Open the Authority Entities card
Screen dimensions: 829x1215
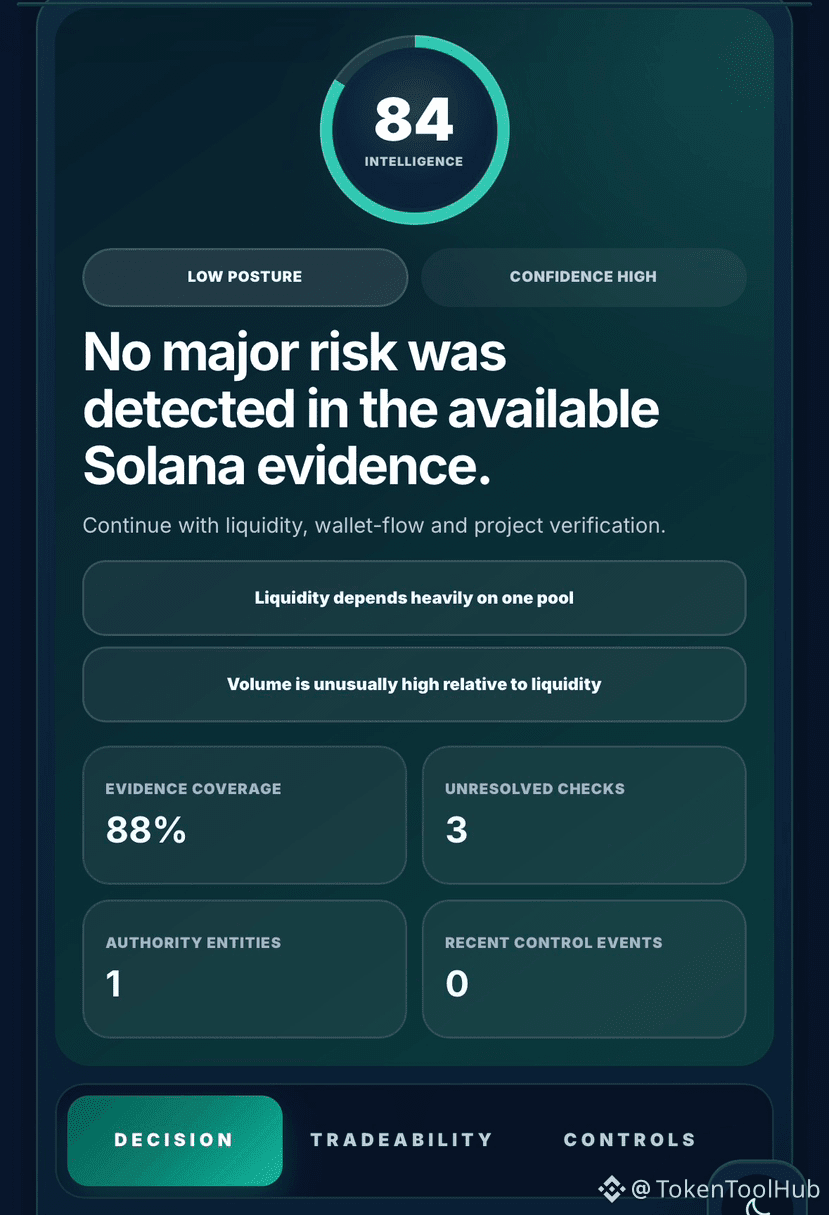click(245, 969)
